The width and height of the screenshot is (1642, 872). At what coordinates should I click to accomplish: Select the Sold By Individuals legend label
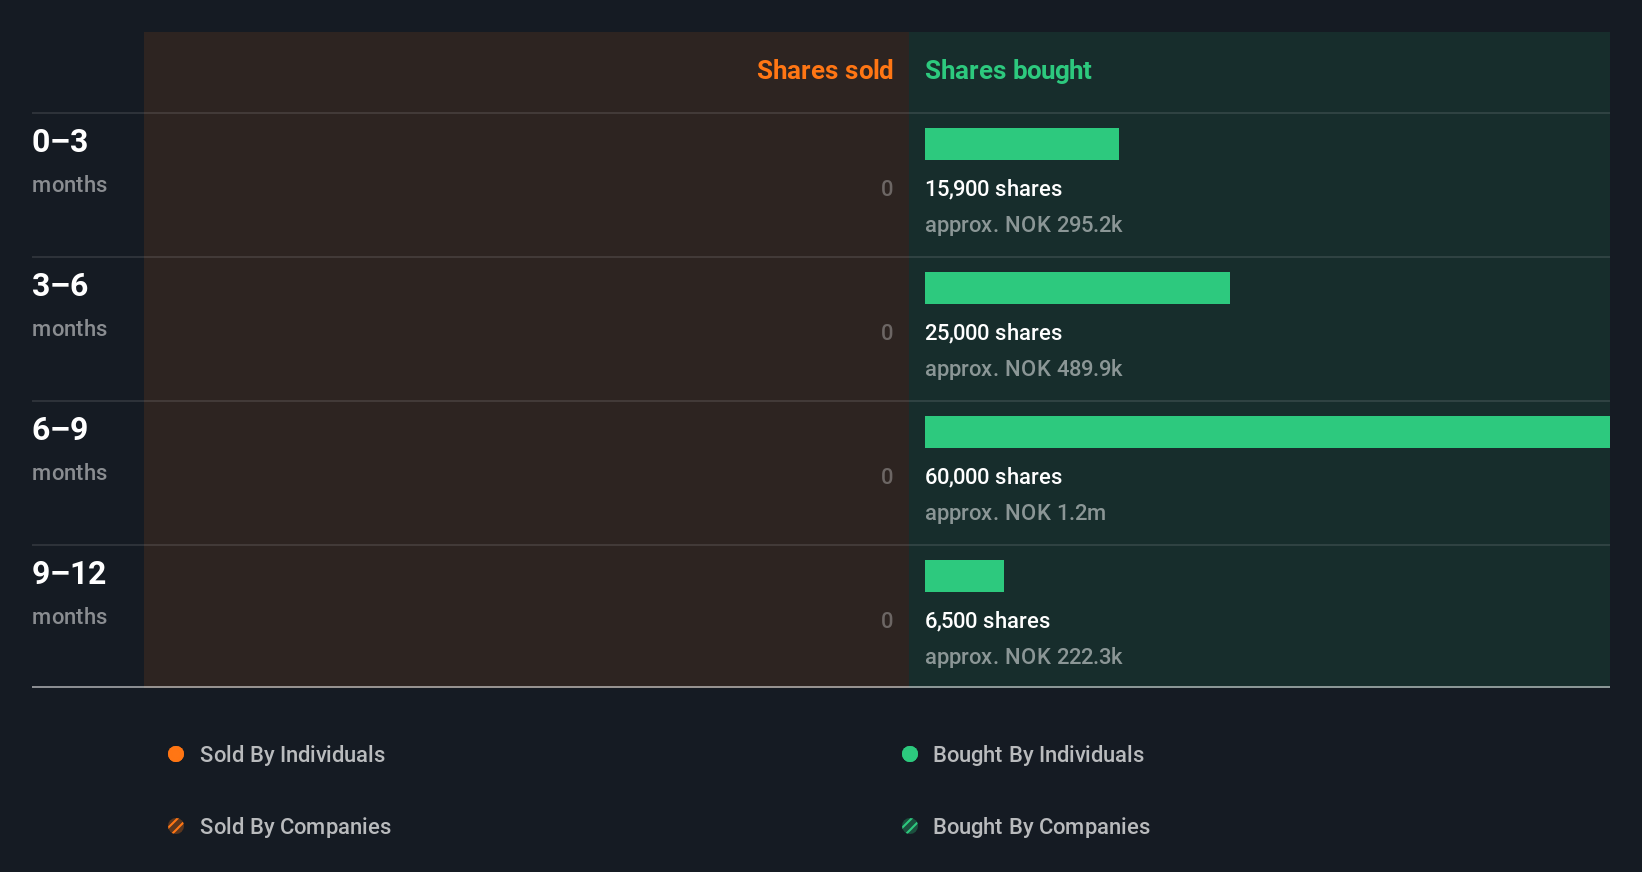tap(292, 755)
